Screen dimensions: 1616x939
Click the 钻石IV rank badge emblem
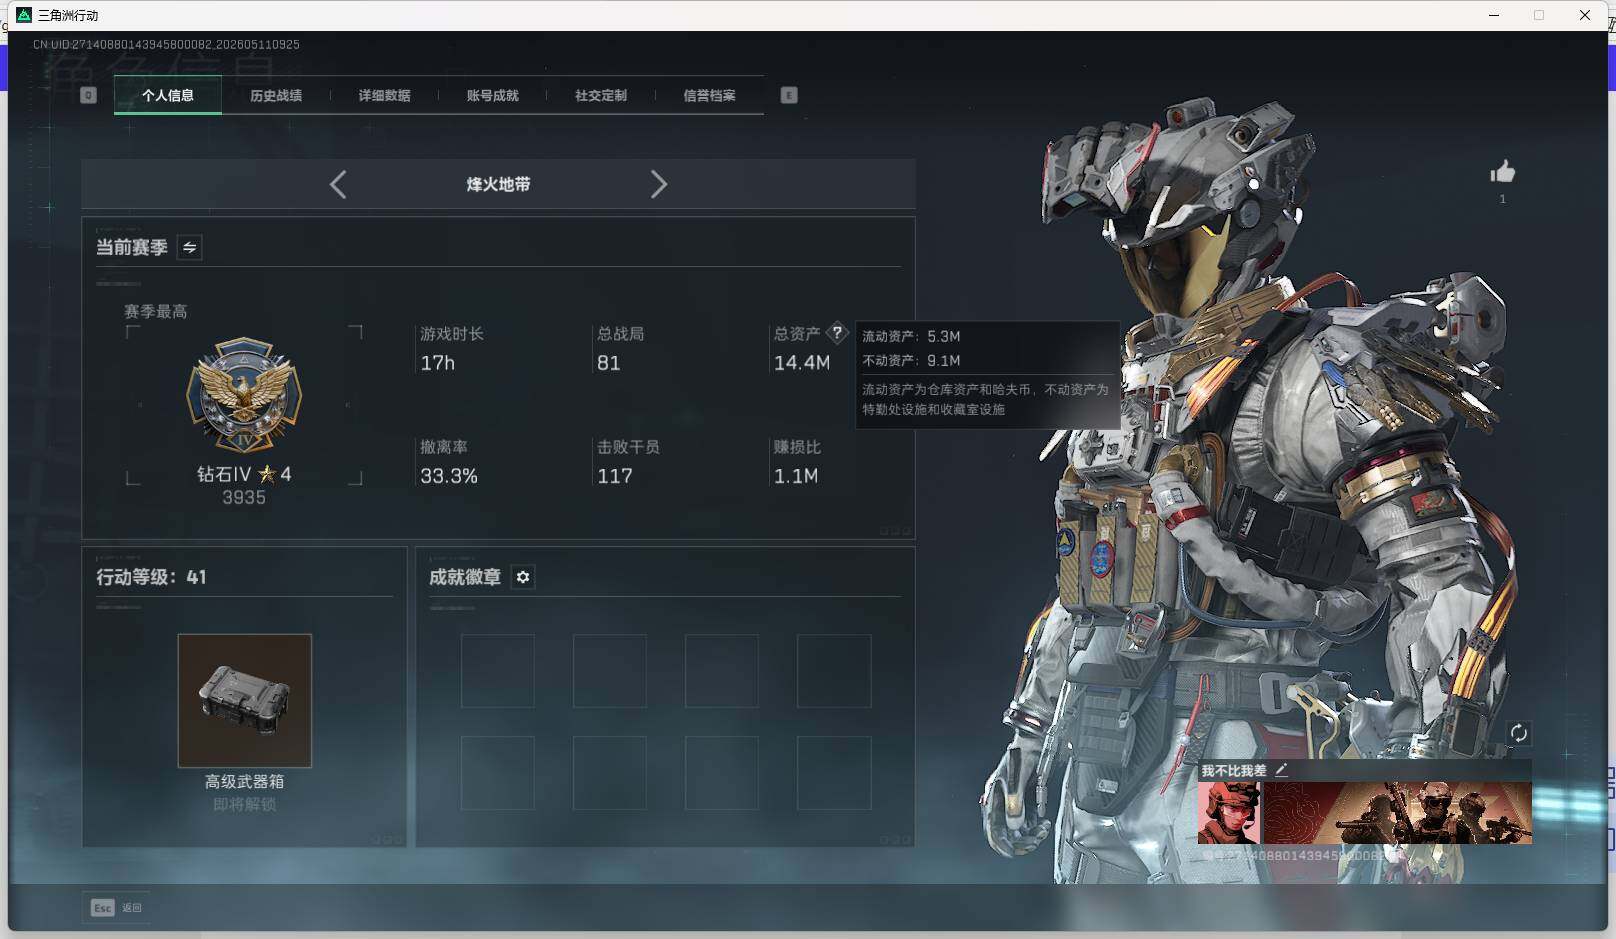pyautogui.click(x=244, y=395)
